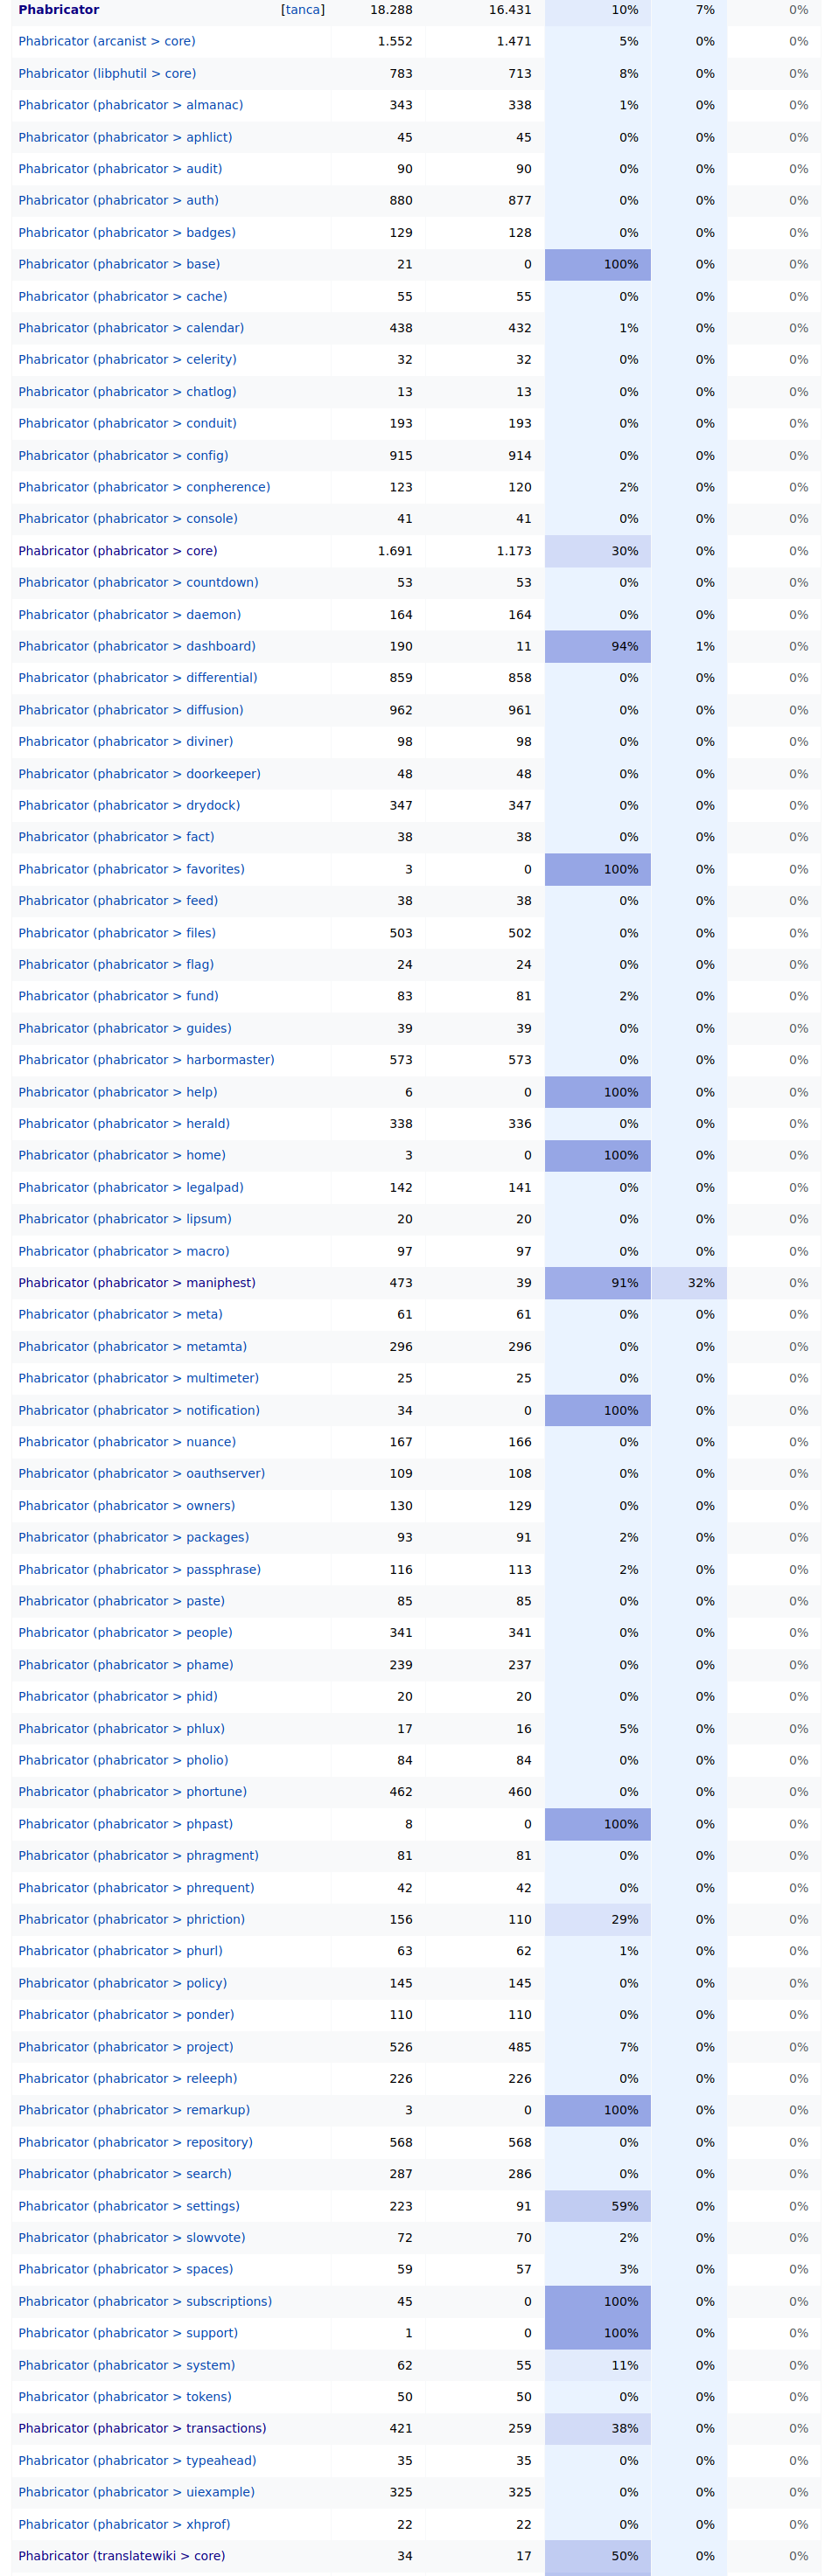The height and width of the screenshot is (2576, 825).
Task: Visit Phabricator (phabricator > harbormaster) link
Action: click(146, 1060)
